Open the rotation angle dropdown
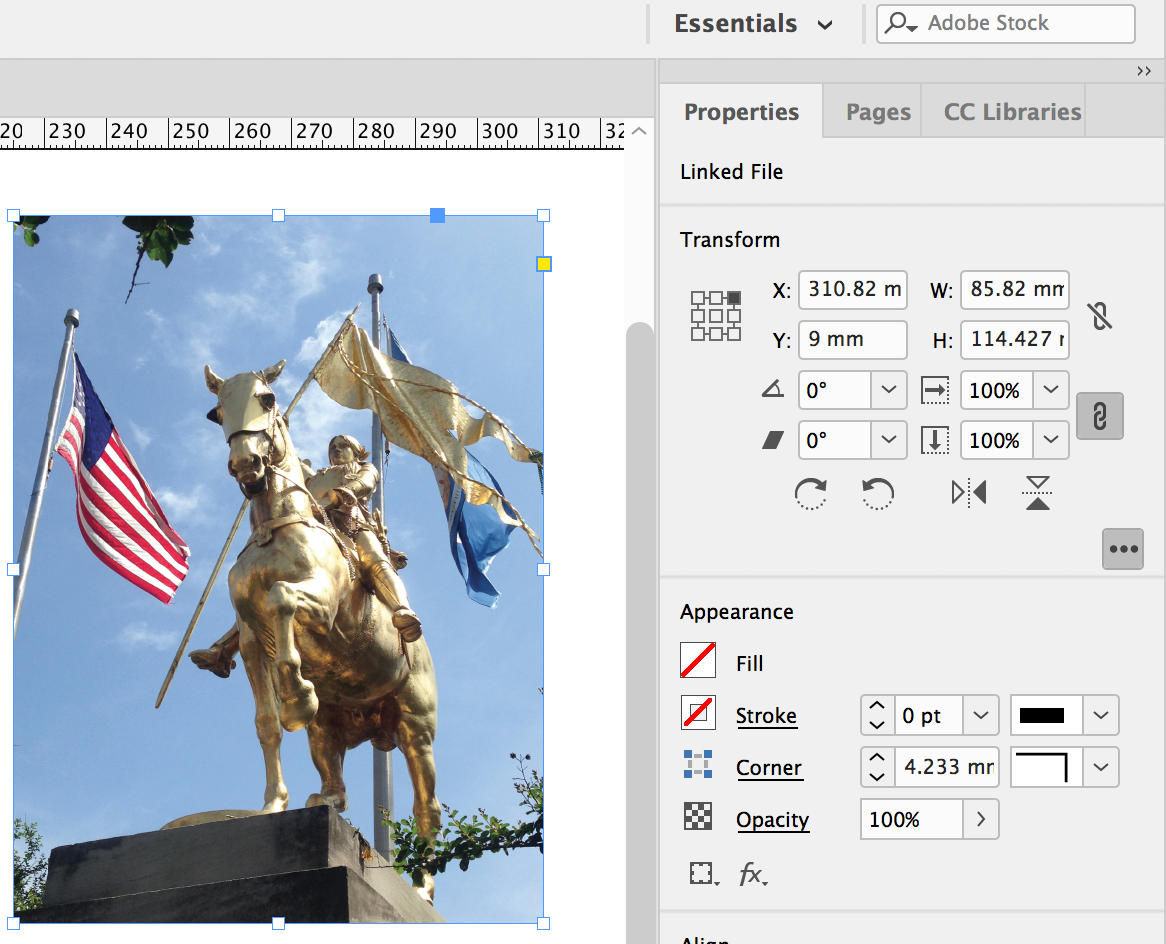The image size is (1166, 944). 889,390
